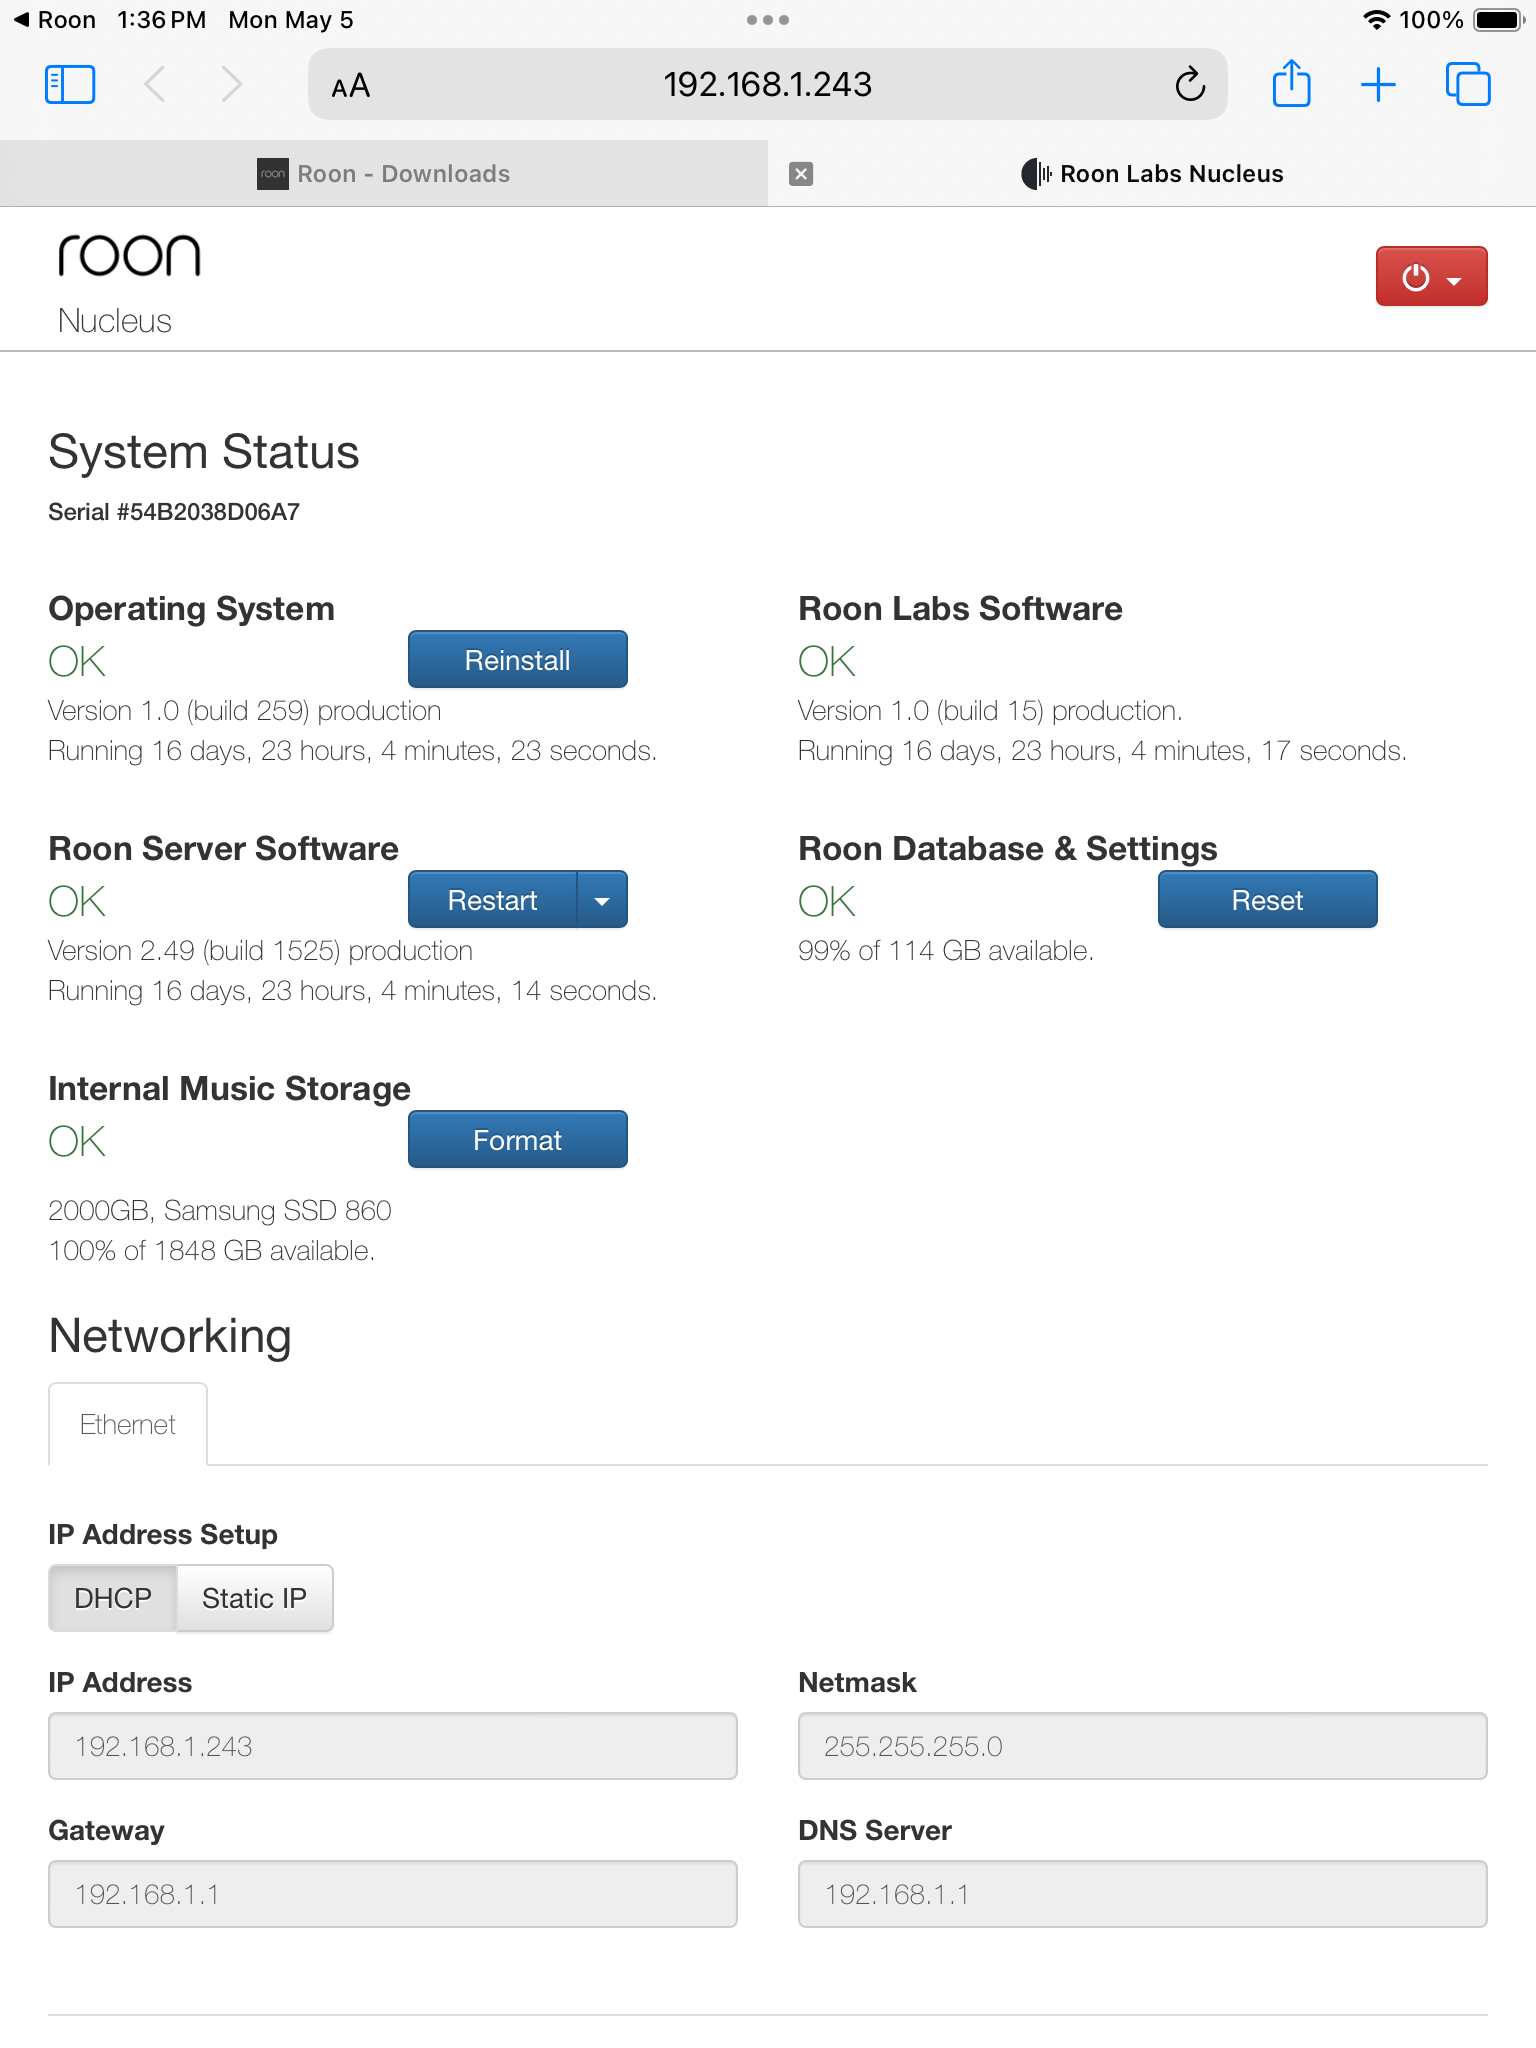Click the Networking heading

170,1337
